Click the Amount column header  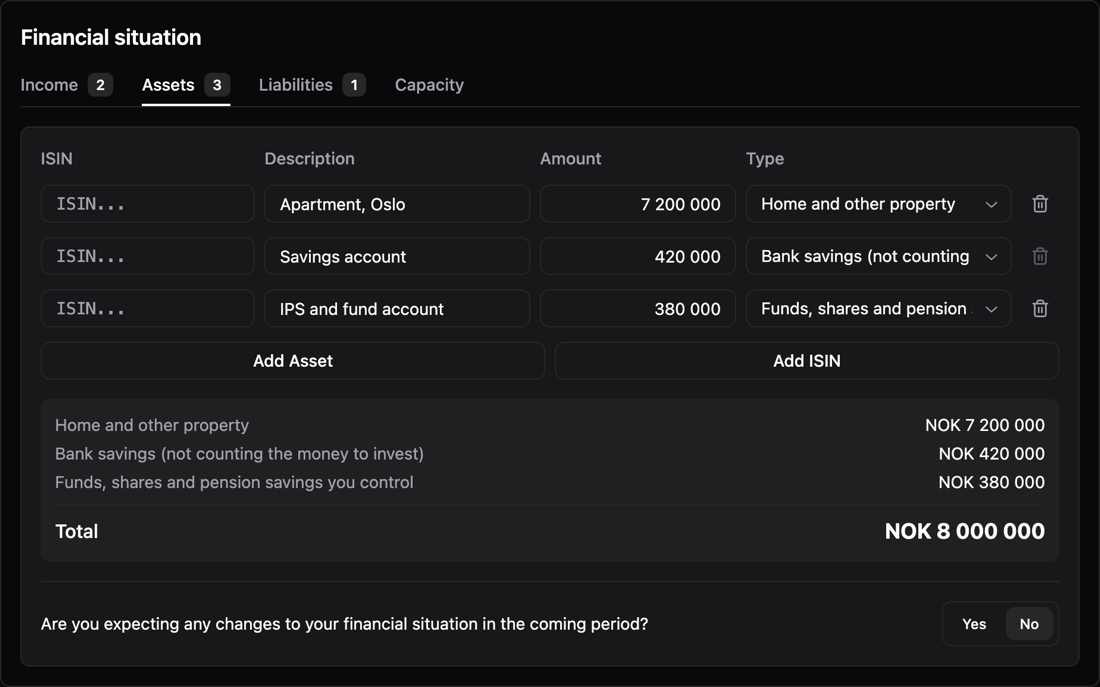[570, 159]
